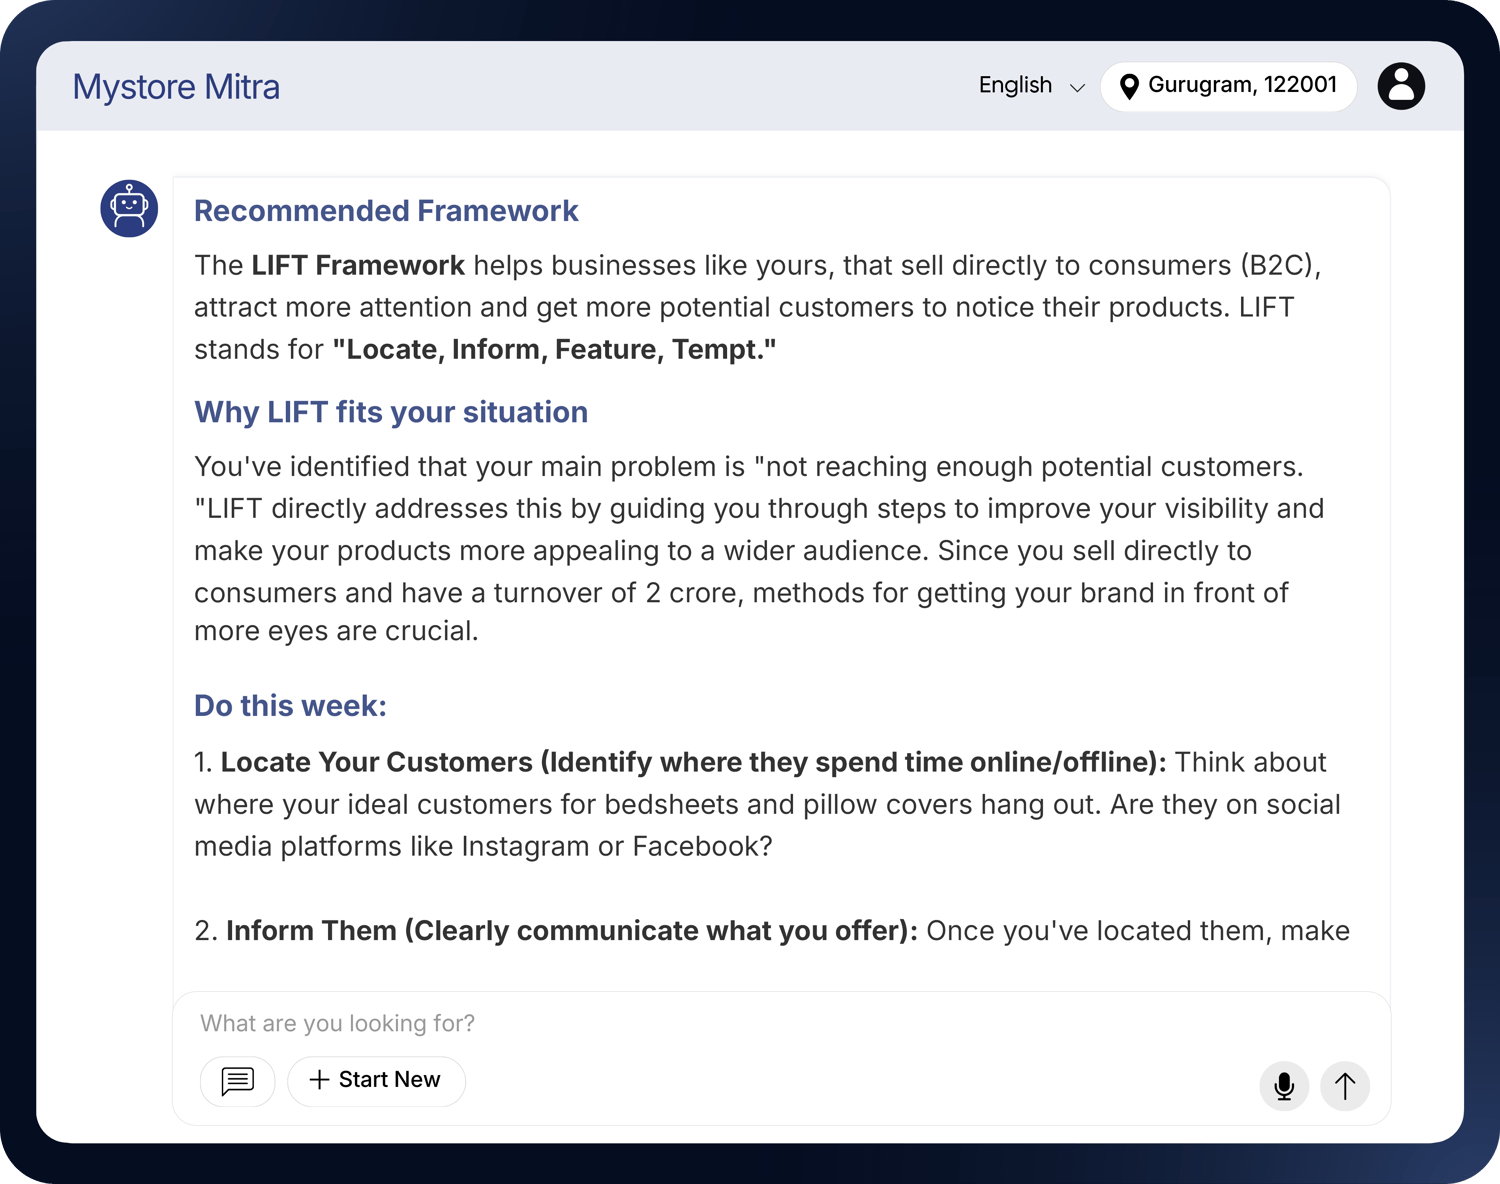Click the "Inform Them" step title
The image size is (1500, 1184).
(311, 931)
